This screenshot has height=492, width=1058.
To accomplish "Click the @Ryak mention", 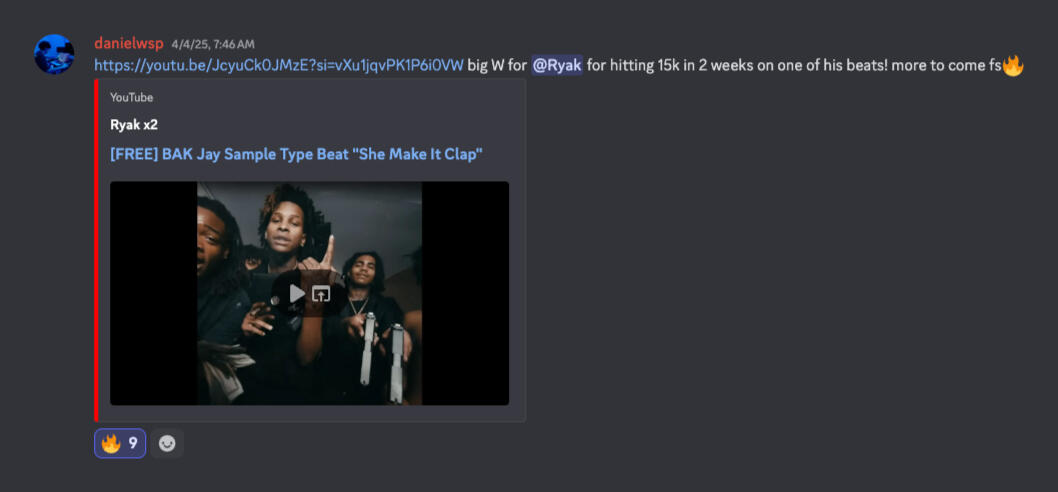I will 557,65.
